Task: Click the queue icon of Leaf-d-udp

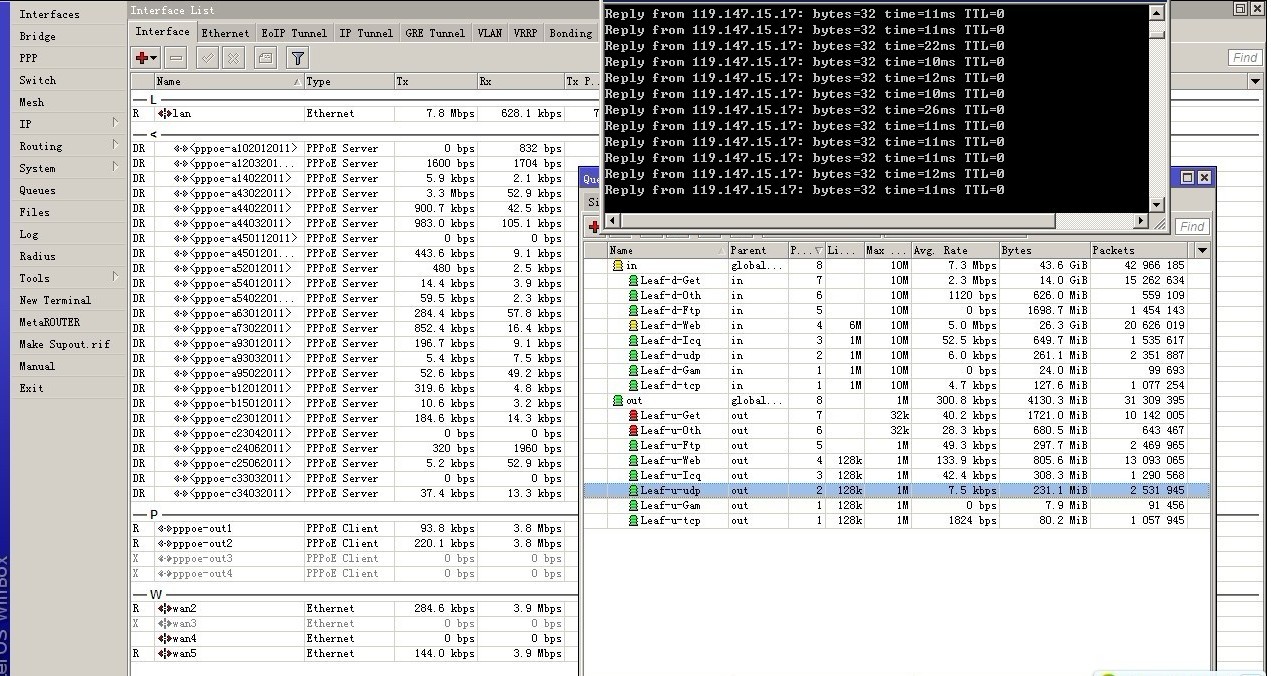Action: [633, 356]
